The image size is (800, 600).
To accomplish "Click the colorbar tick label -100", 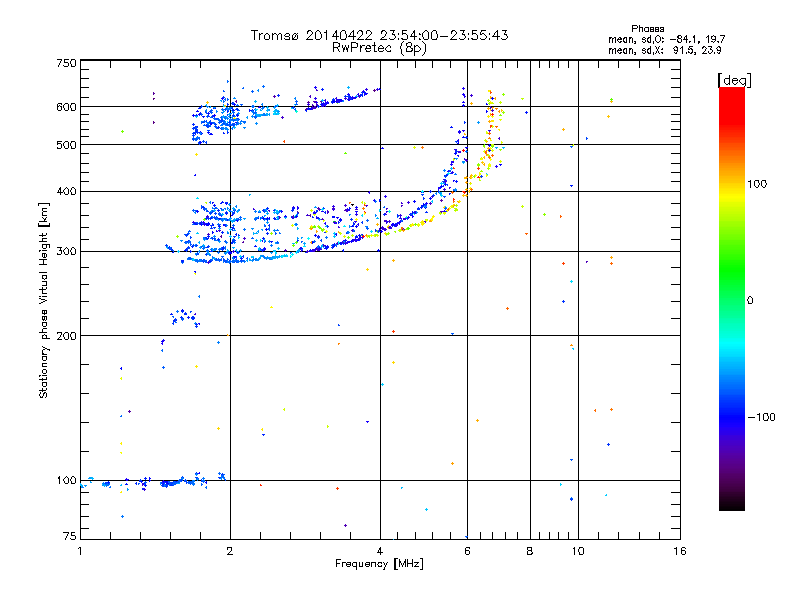I will tap(762, 417).
